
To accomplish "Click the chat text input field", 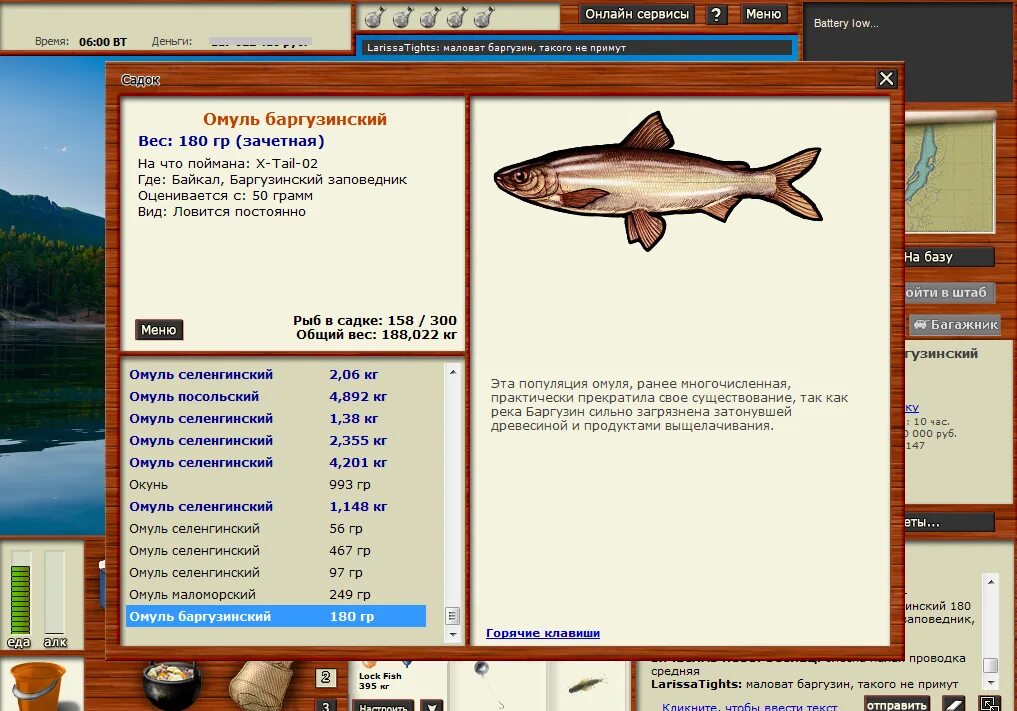I will click(749, 706).
